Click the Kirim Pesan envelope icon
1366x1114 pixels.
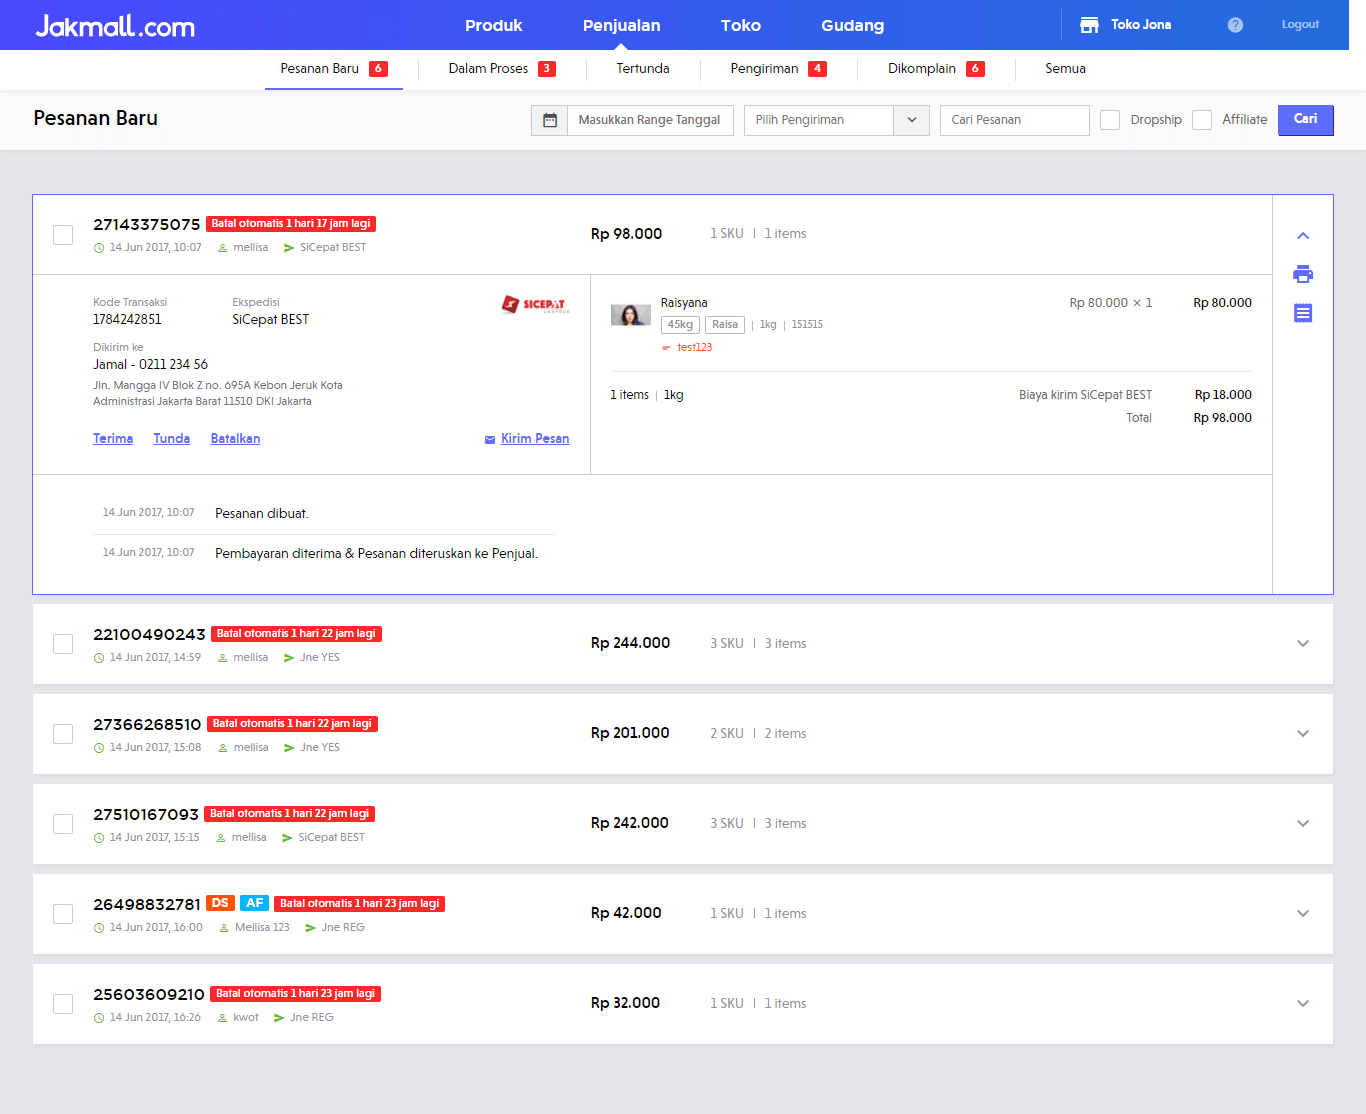coord(490,440)
